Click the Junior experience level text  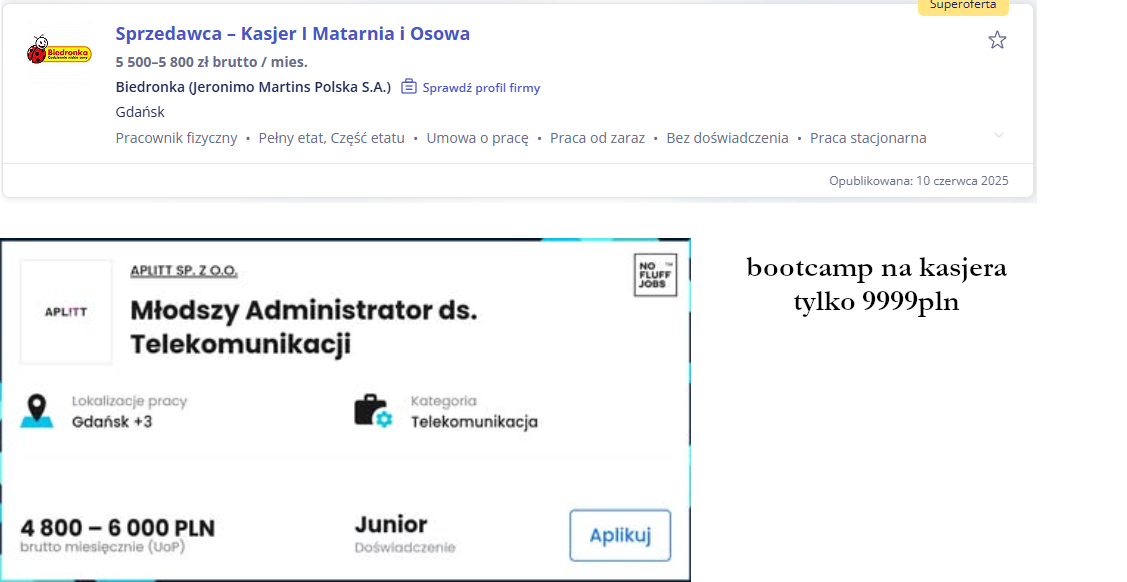391,525
